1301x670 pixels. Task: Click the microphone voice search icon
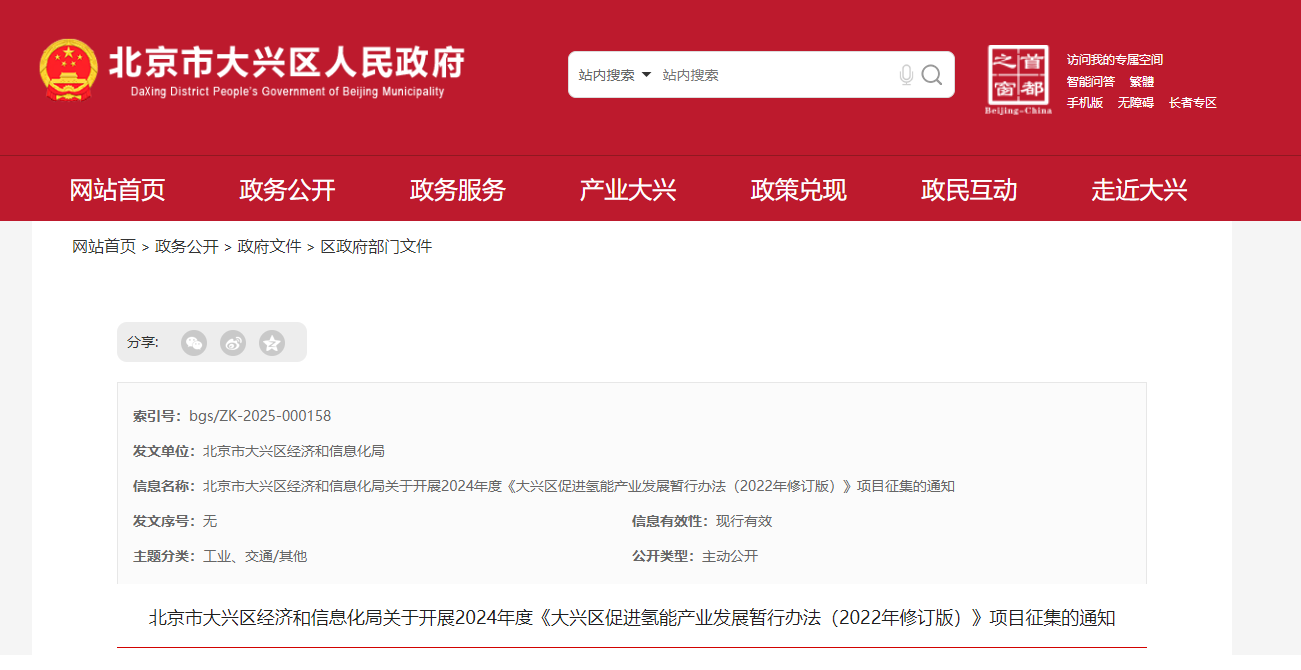click(906, 75)
